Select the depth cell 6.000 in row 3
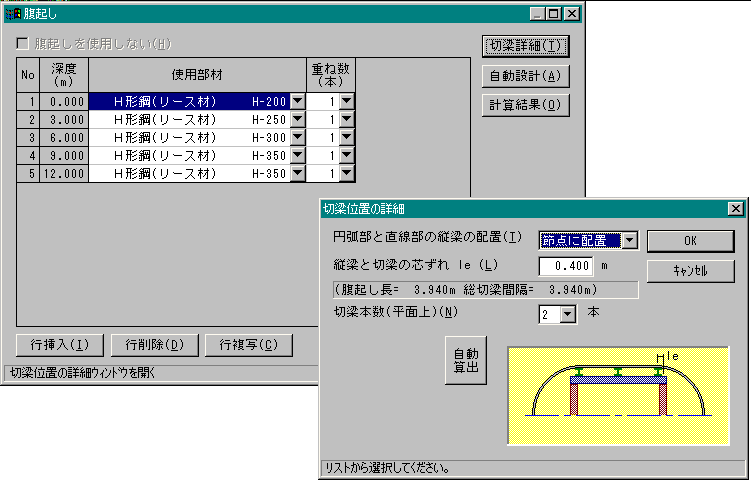Screen dimensions: 751x481 tap(64, 138)
